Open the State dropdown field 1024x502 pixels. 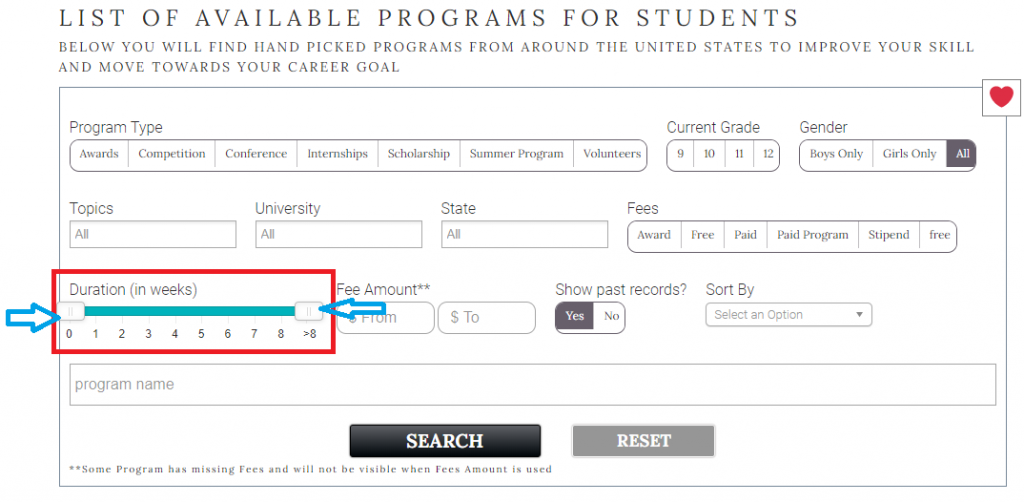tap(524, 234)
